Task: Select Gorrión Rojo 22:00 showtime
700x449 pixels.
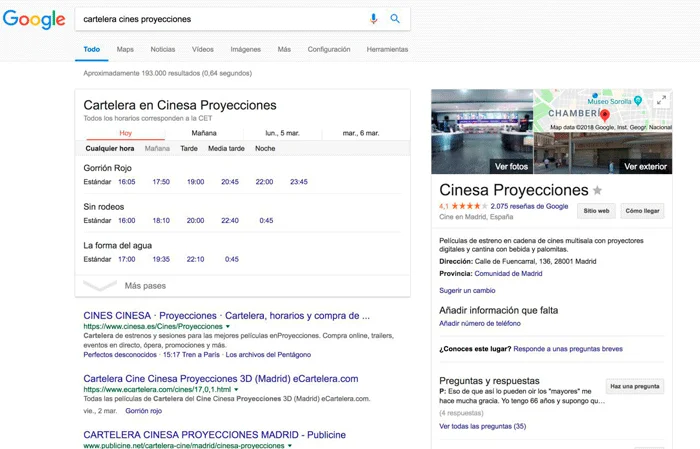Action: (264, 182)
